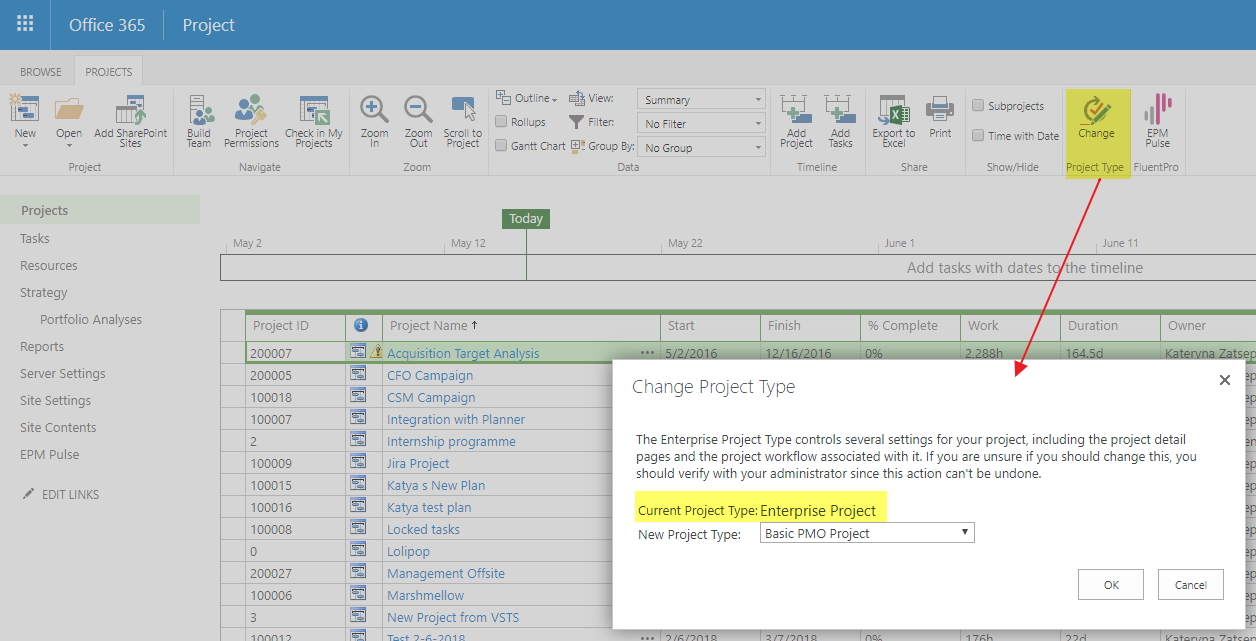The image size is (1256, 641).
Task: Click the Project ID column header
Action: point(281,325)
